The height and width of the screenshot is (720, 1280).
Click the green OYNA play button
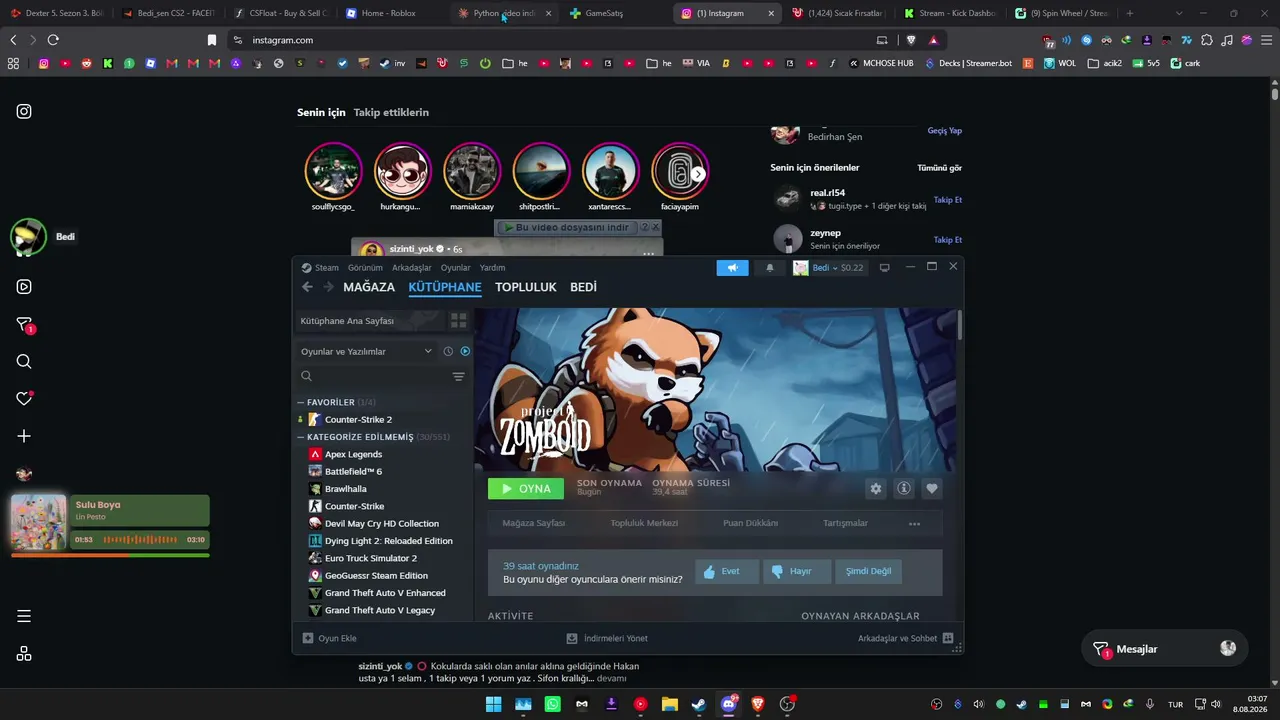[526, 489]
